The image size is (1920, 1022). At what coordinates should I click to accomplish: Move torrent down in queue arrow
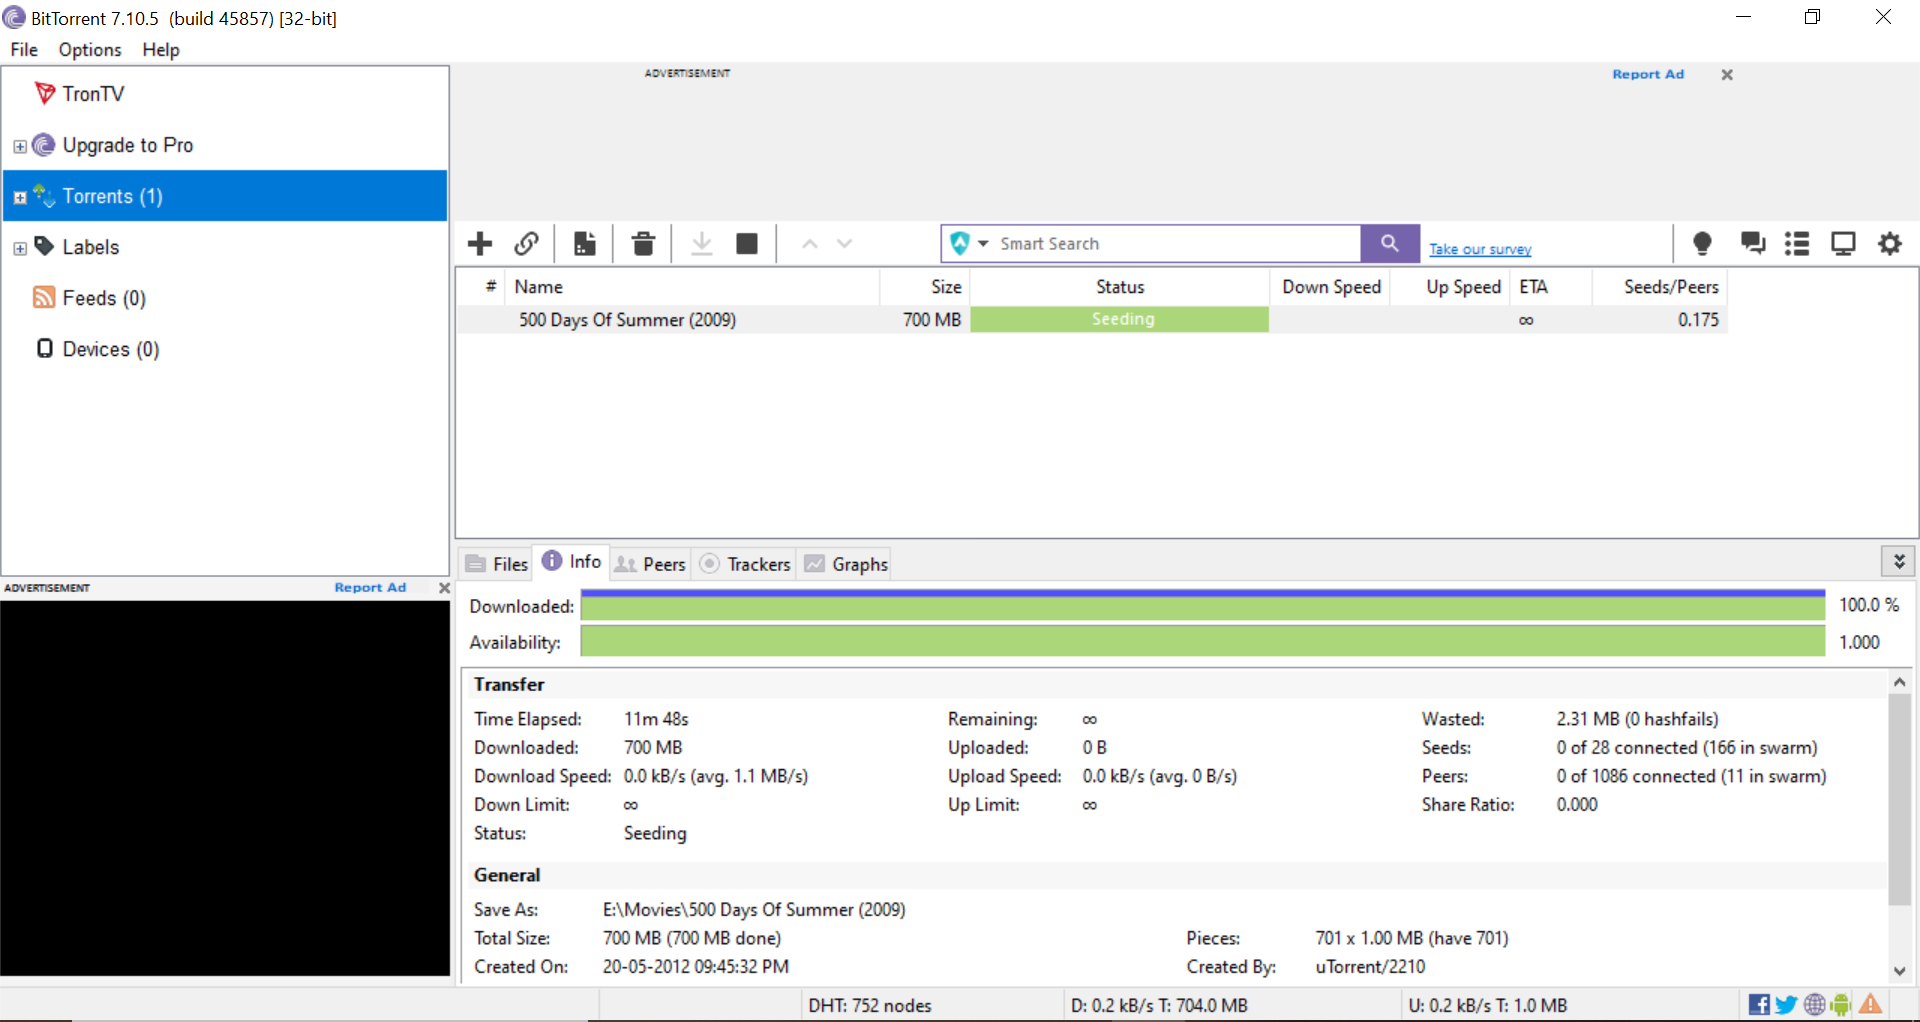coord(845,244)
